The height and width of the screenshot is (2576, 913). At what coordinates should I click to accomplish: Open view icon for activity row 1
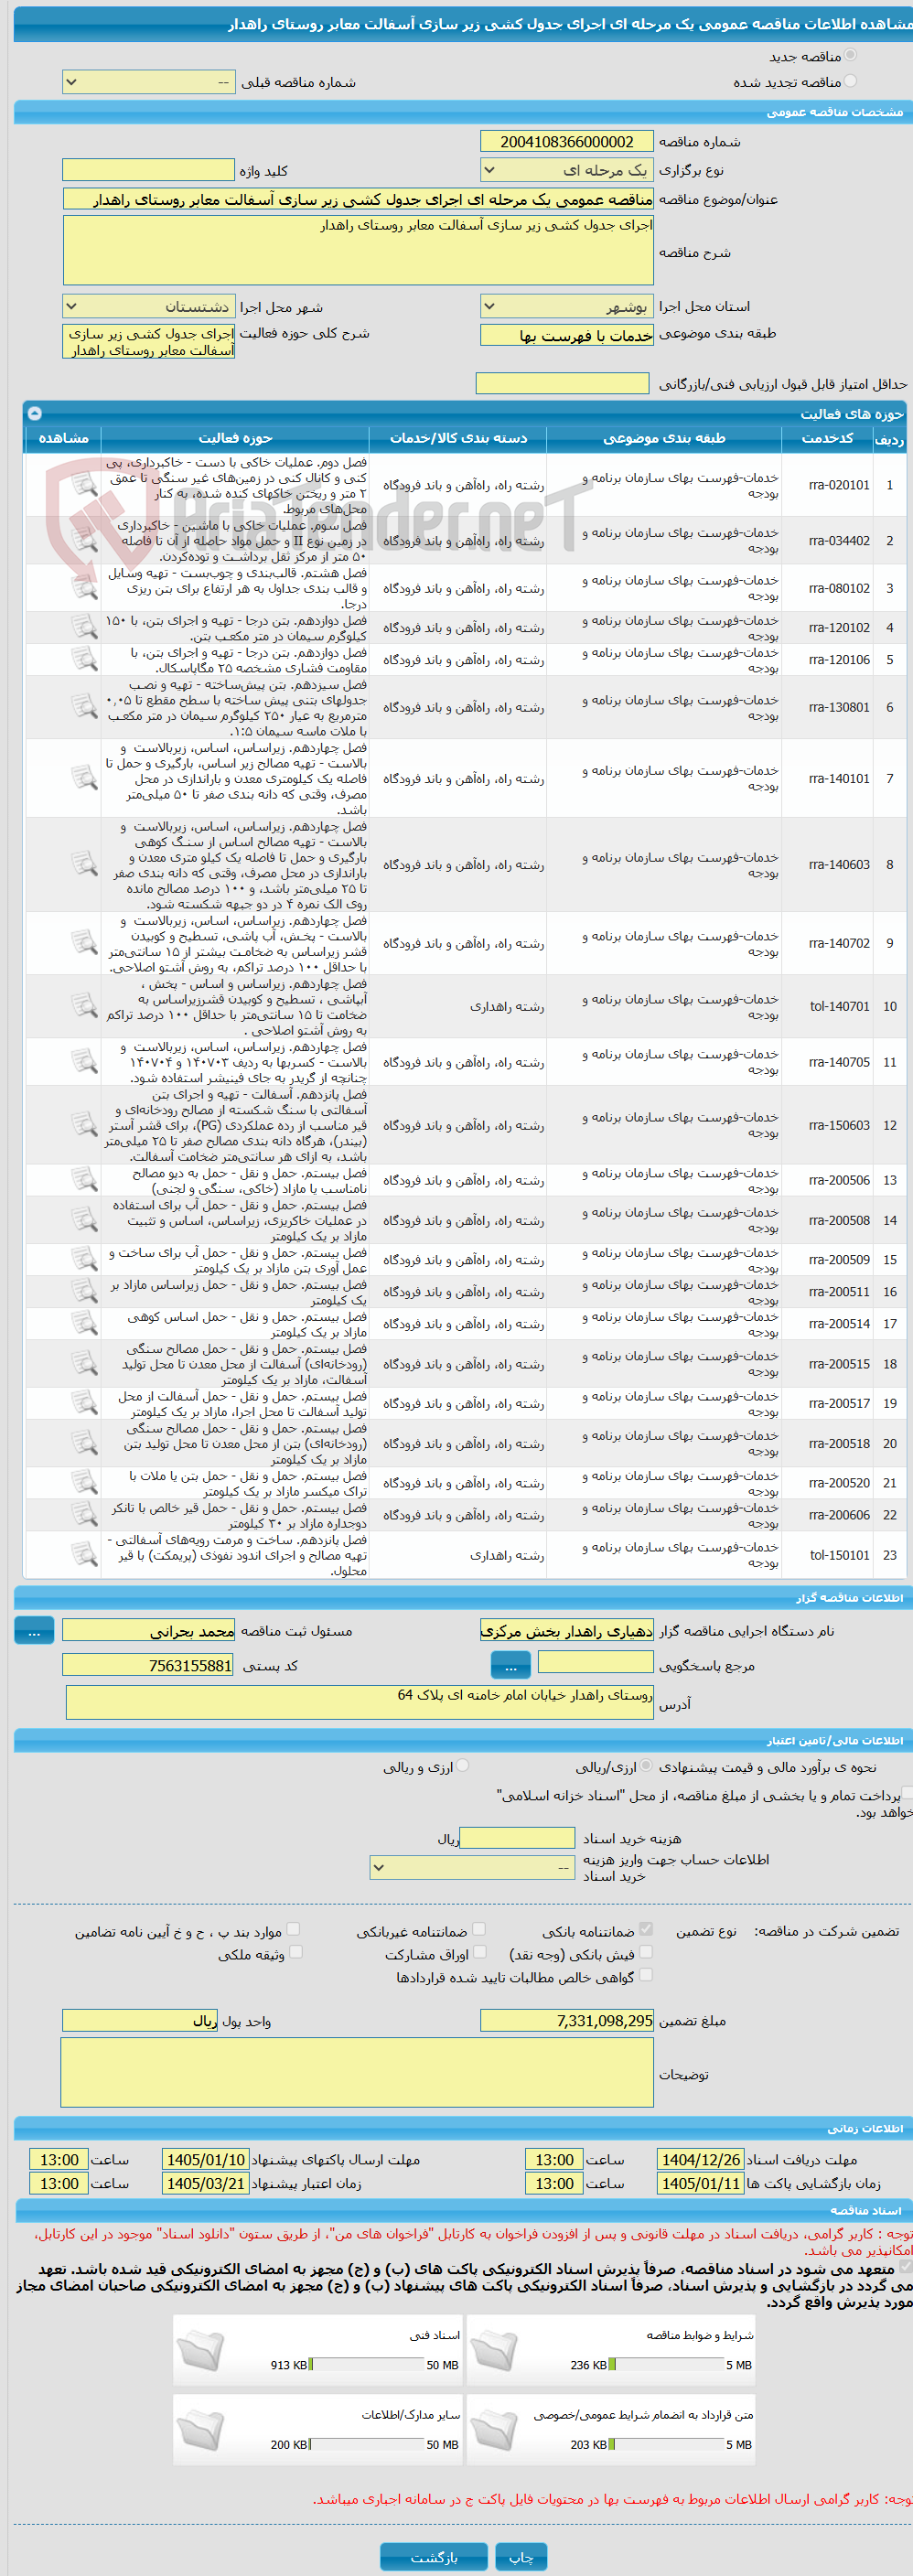(84, 485)
